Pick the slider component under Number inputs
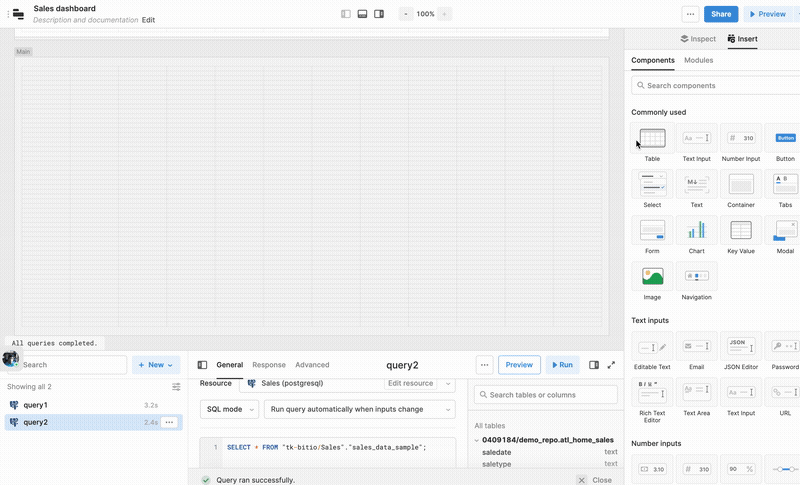This screenshot has width=800, height=485. pos(785,469)
